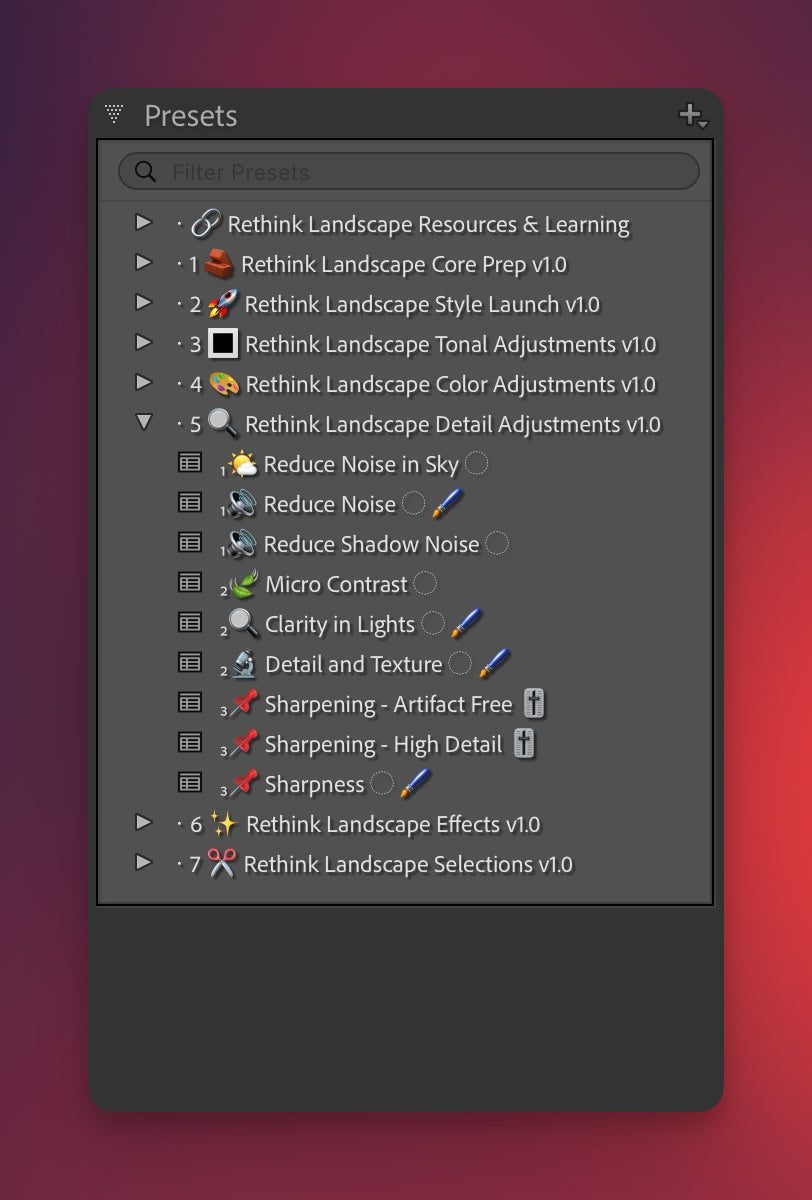
Task: Click preset list icon of Sharpness row
Action: coord(190,782)
